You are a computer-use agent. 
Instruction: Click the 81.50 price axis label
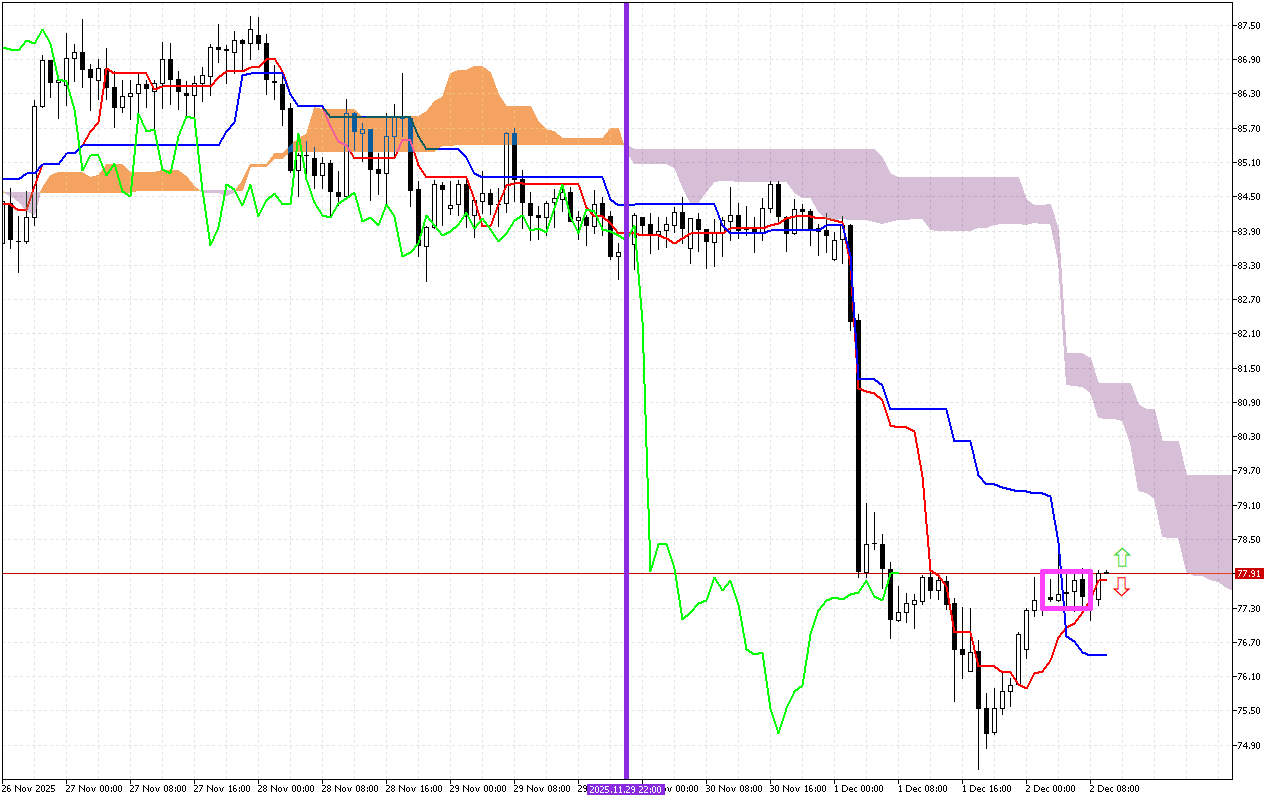point(1247,368)
